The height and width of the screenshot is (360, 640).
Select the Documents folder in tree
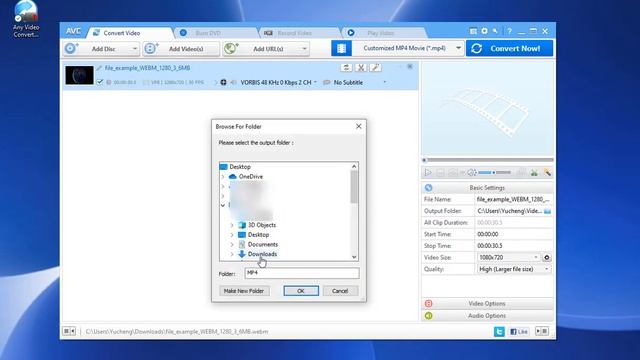pyautogui.click(x=262, y=244)
